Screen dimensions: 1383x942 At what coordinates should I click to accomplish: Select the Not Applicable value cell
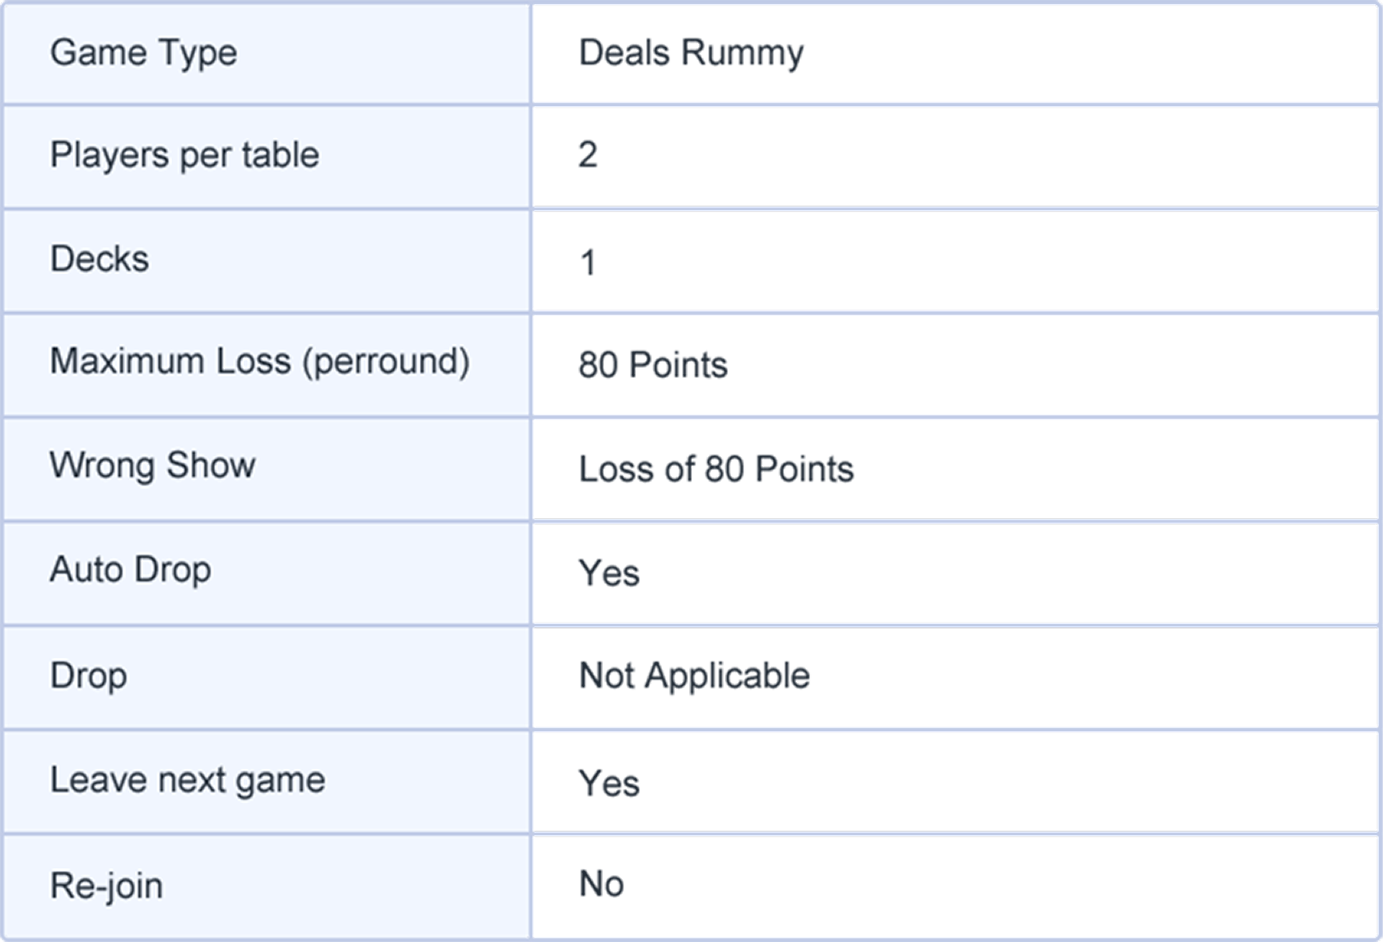[x=694, y=676]
